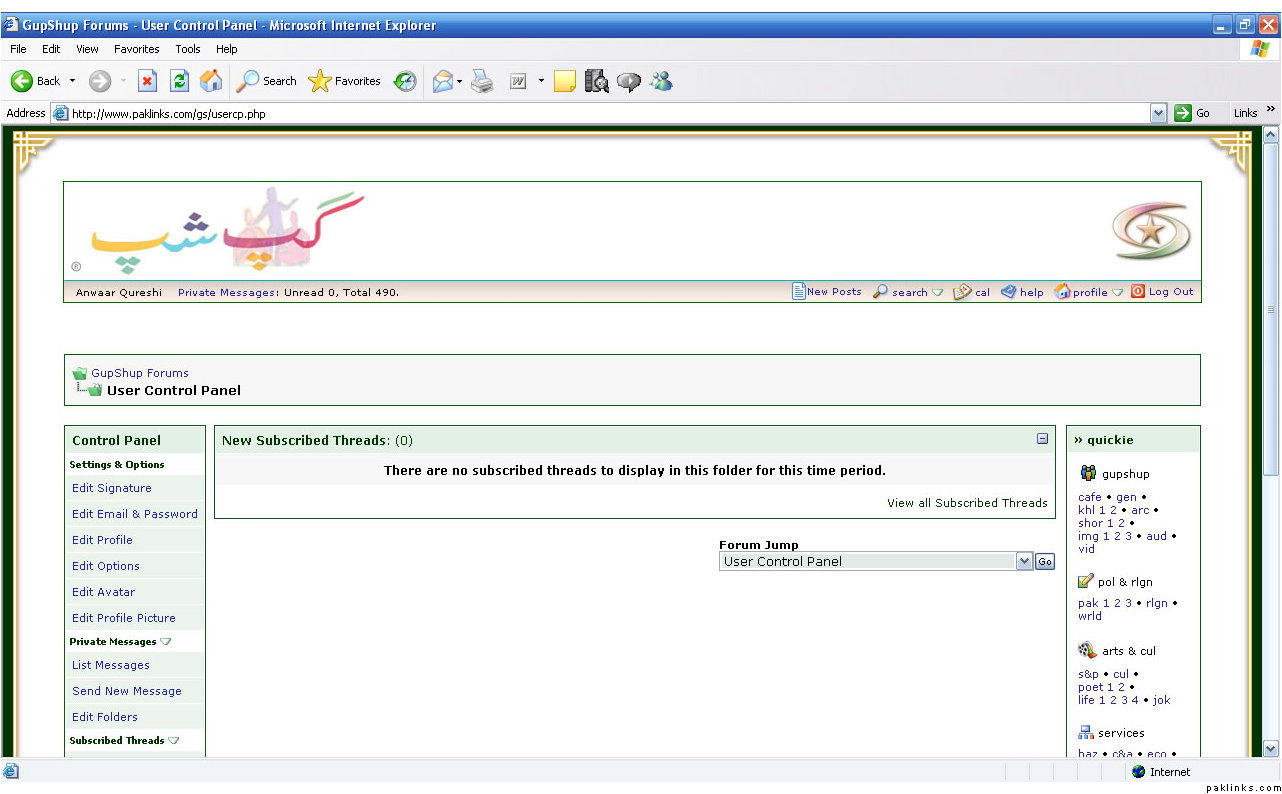Open the Favorites menu
This screenshot has height=794, width=1282.
tap(136, 49)
